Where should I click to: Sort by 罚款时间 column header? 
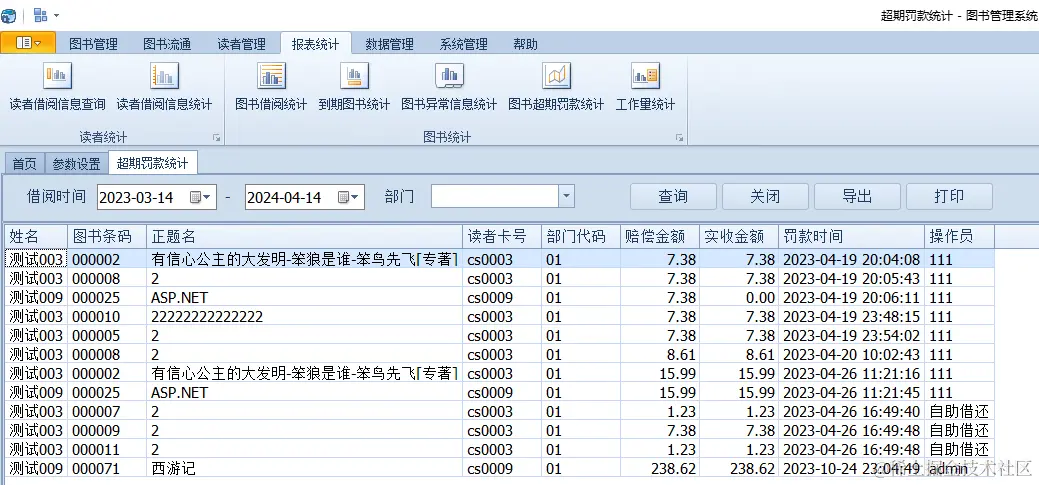click(851, 237)
